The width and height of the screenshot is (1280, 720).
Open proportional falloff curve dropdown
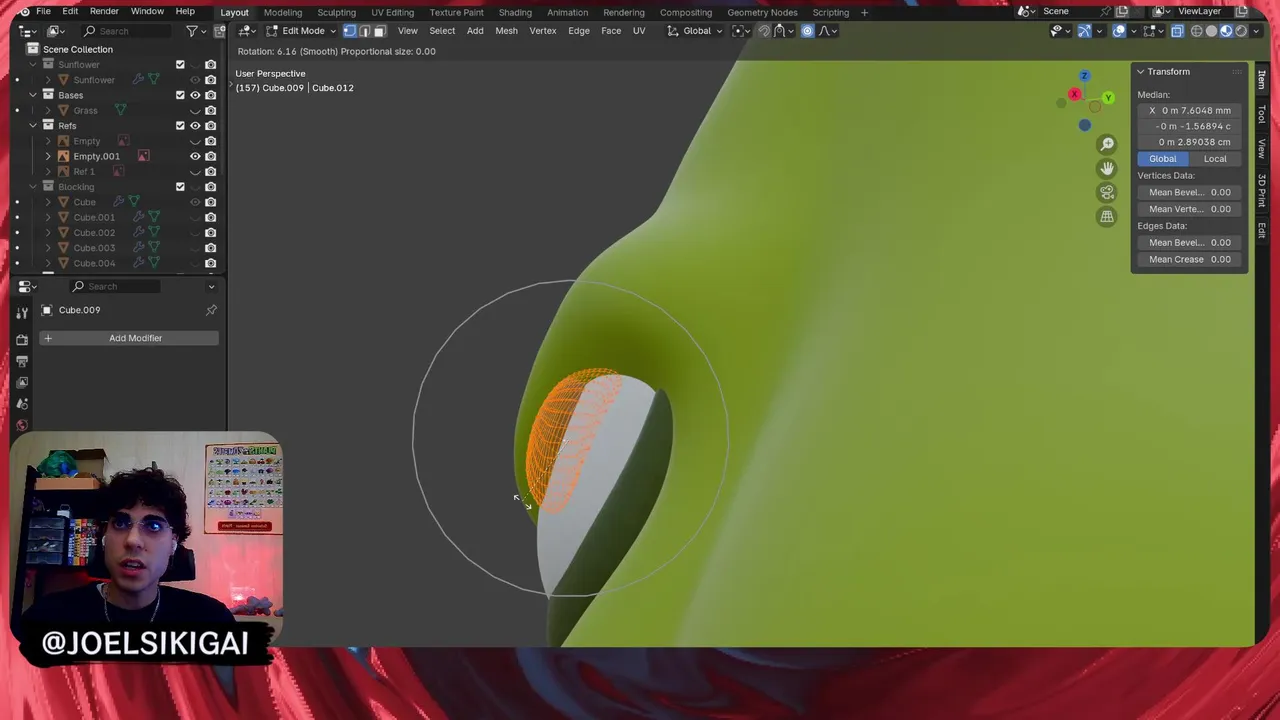(x=827, y=31)
